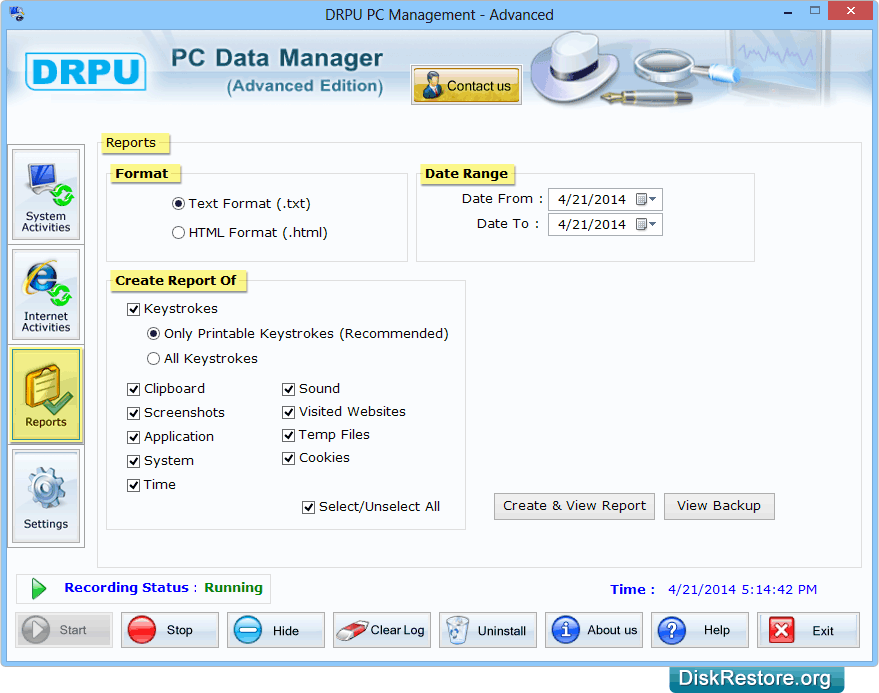Open the Date From calendar dropdown
This screenshot has width=879, height=693.
[x=646, y=199]
